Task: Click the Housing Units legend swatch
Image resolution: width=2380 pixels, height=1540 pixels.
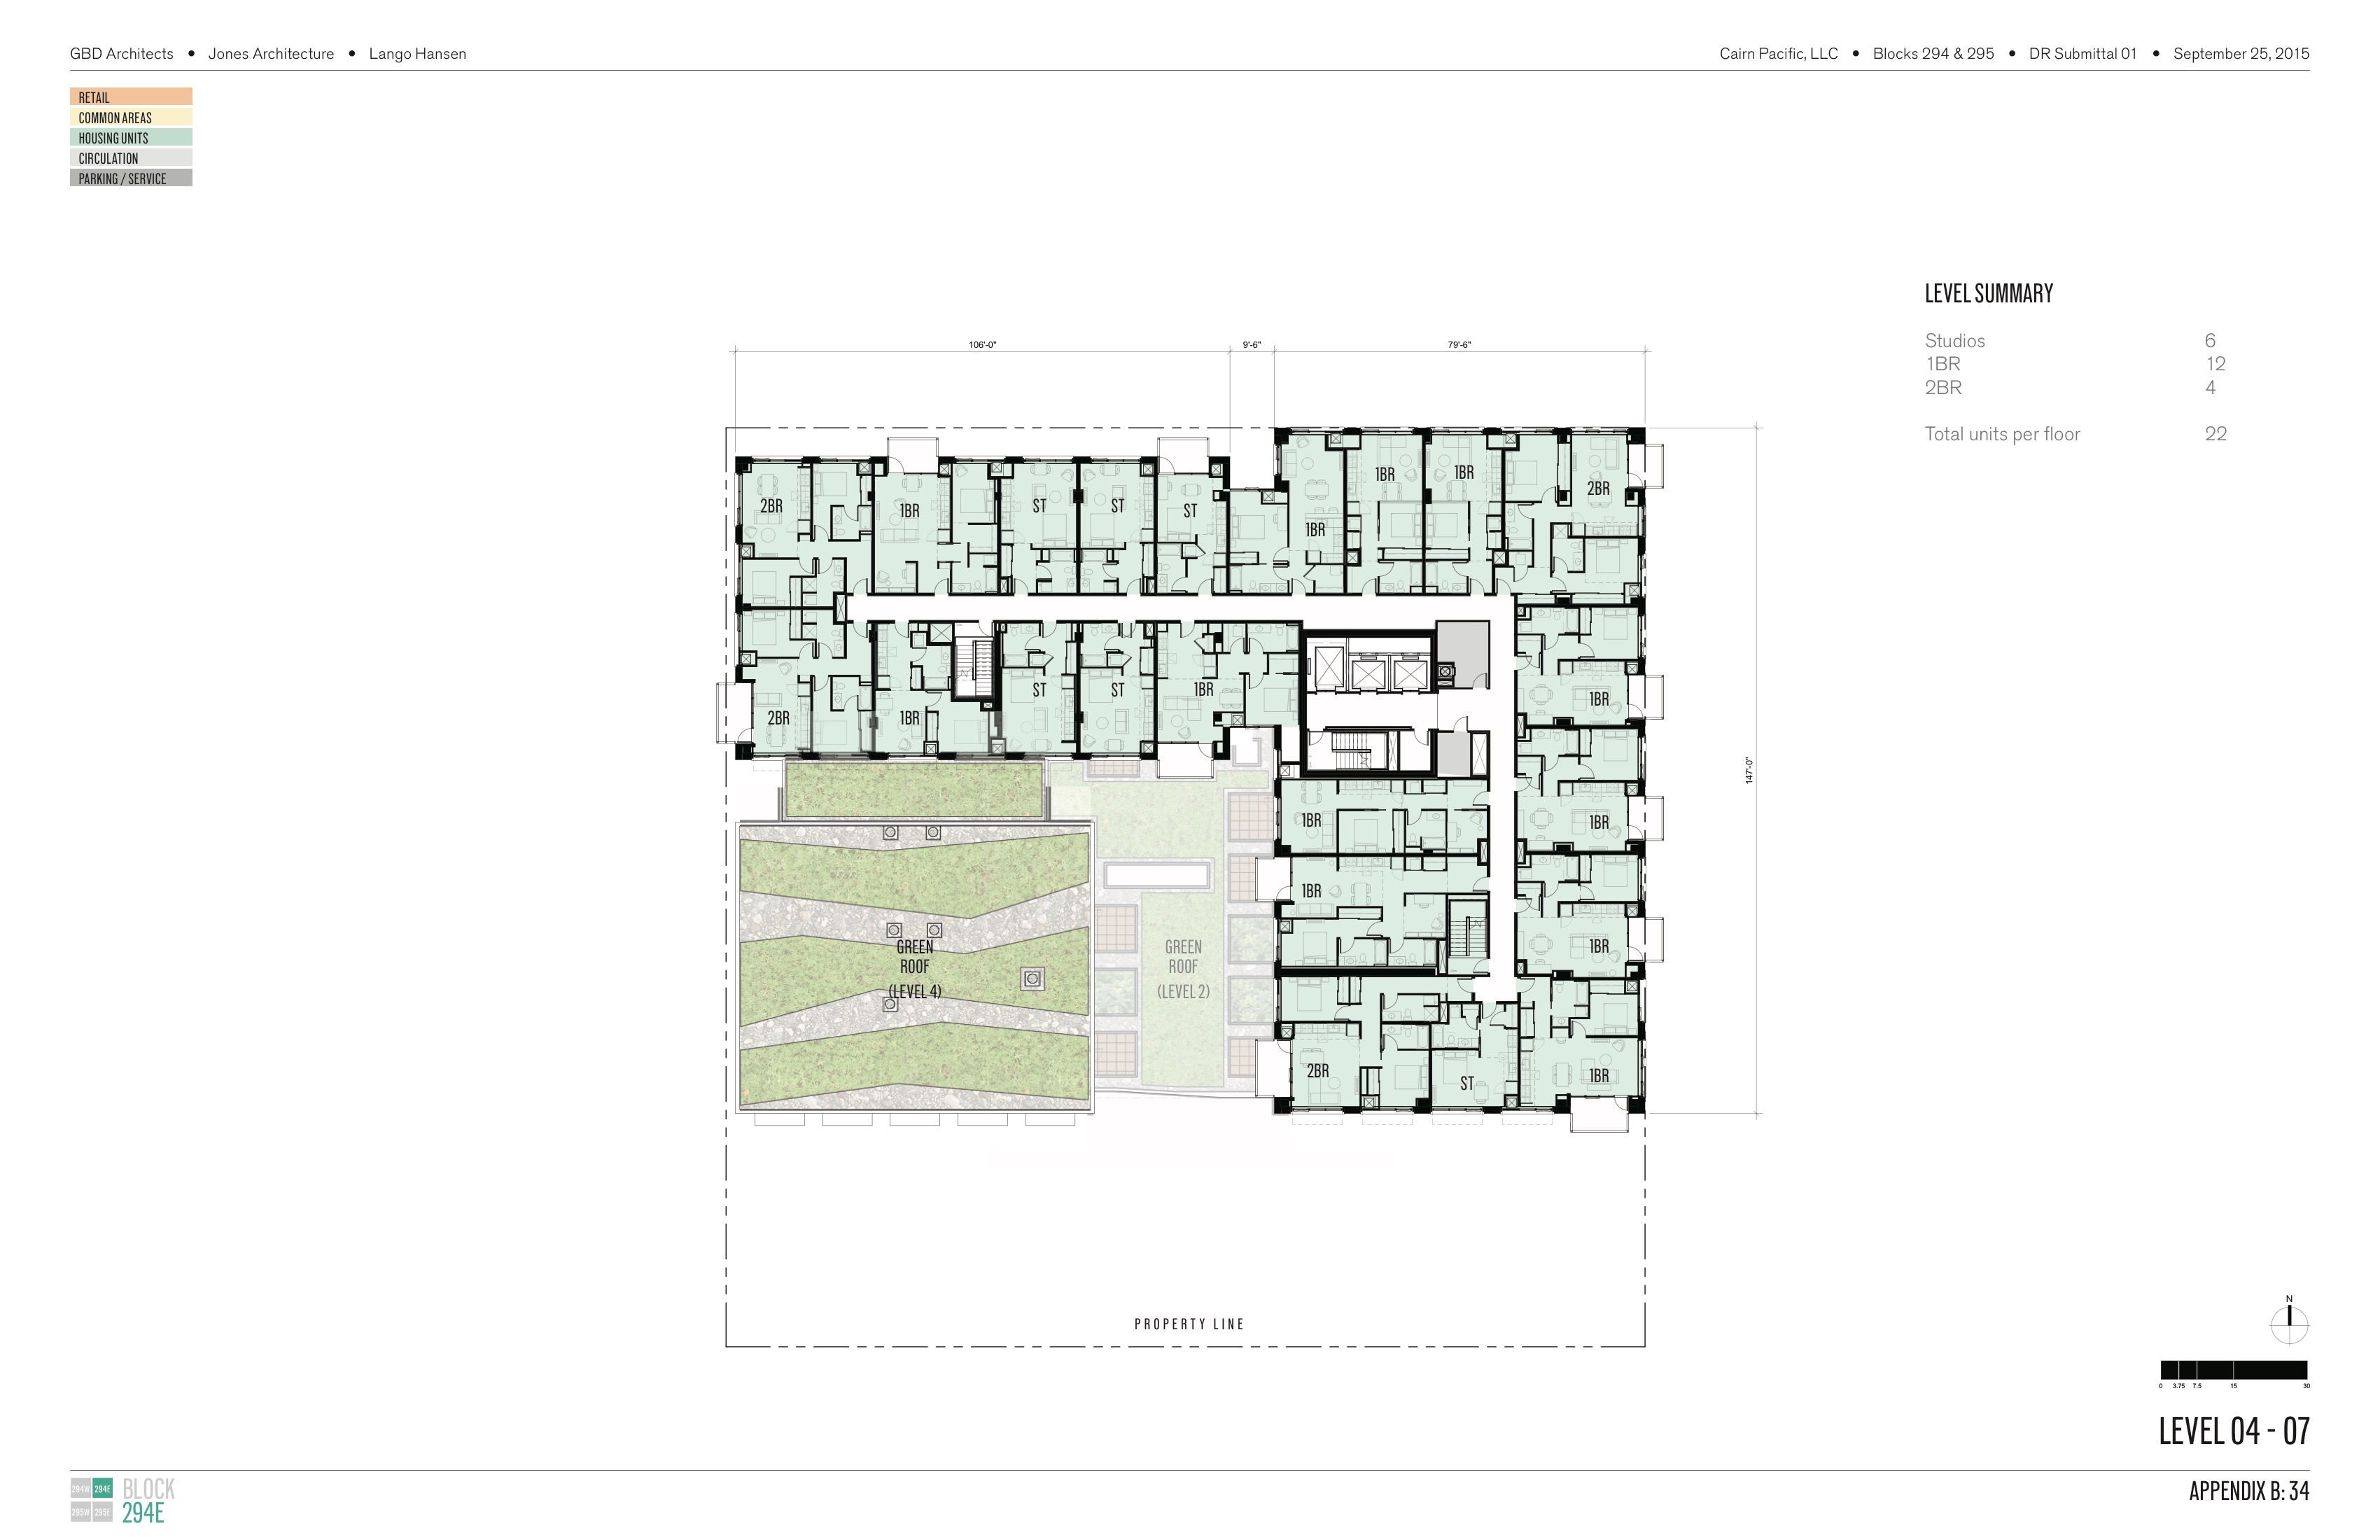Action: [x=131, y=138]
